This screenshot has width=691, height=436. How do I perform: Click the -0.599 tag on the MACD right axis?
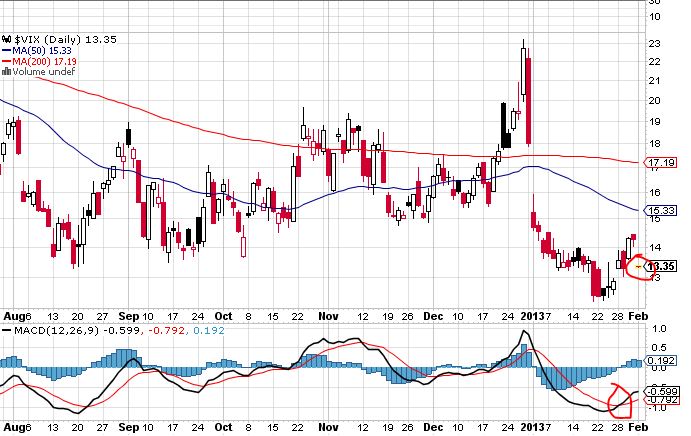click(661, 391)
